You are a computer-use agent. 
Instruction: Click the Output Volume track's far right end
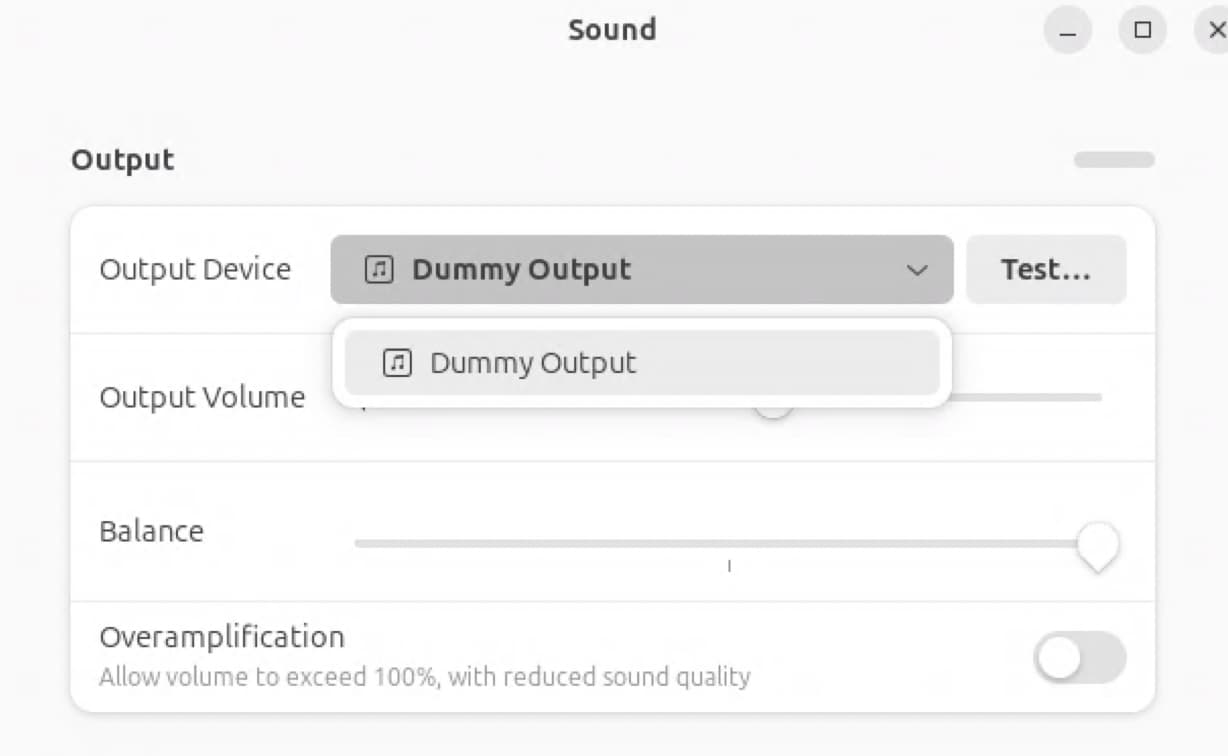(x=1098, y=398)
